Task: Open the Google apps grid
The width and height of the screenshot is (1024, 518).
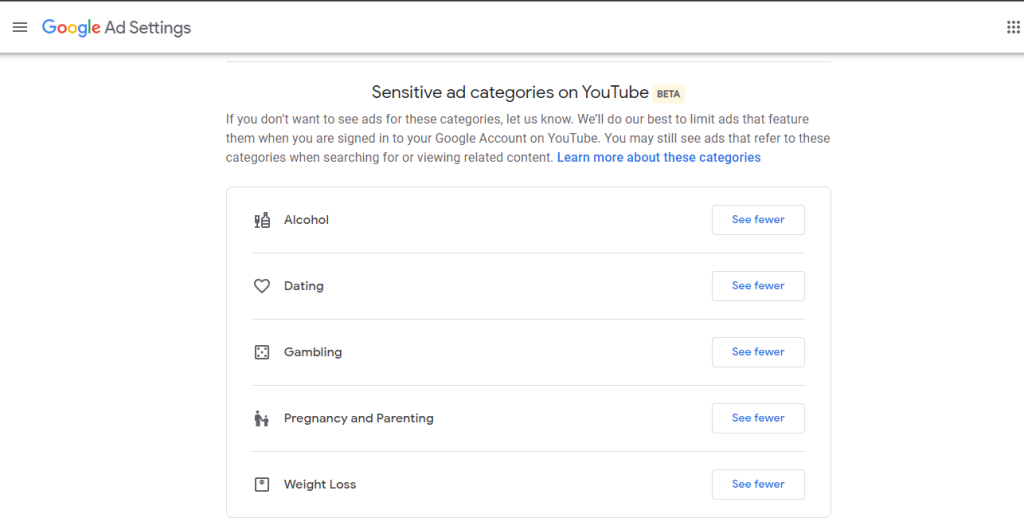Action: 1013,27
